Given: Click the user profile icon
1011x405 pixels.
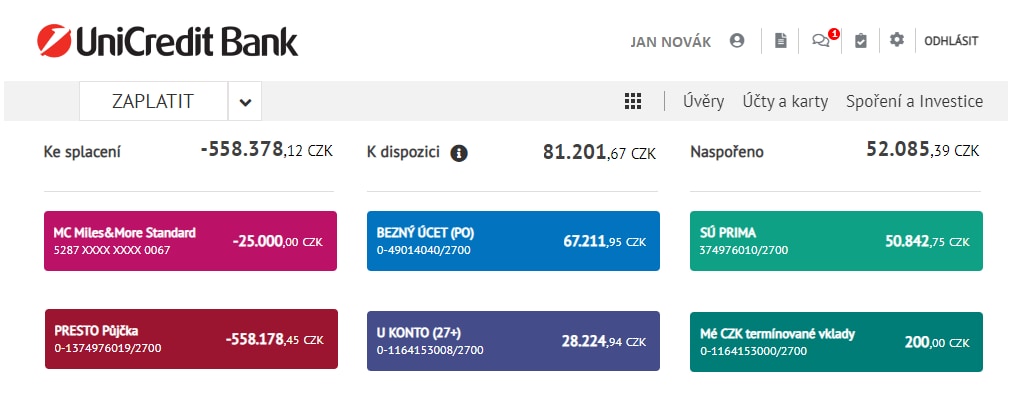Looking at the screenshot, I should coord(737,41).
